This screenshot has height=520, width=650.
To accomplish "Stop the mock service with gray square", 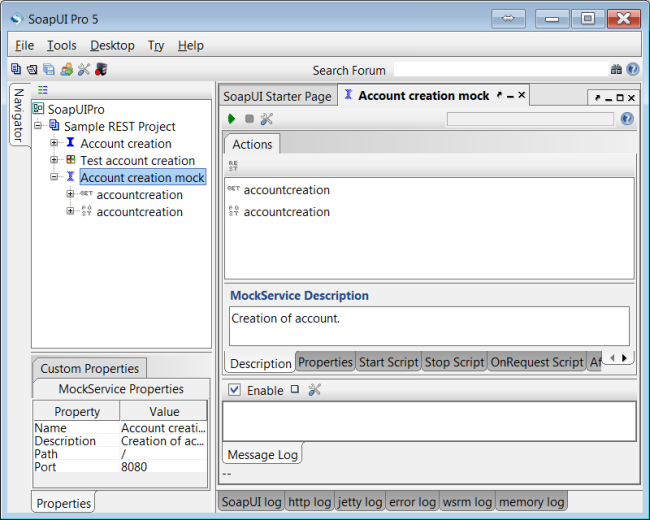I will (x=249, y=119).
